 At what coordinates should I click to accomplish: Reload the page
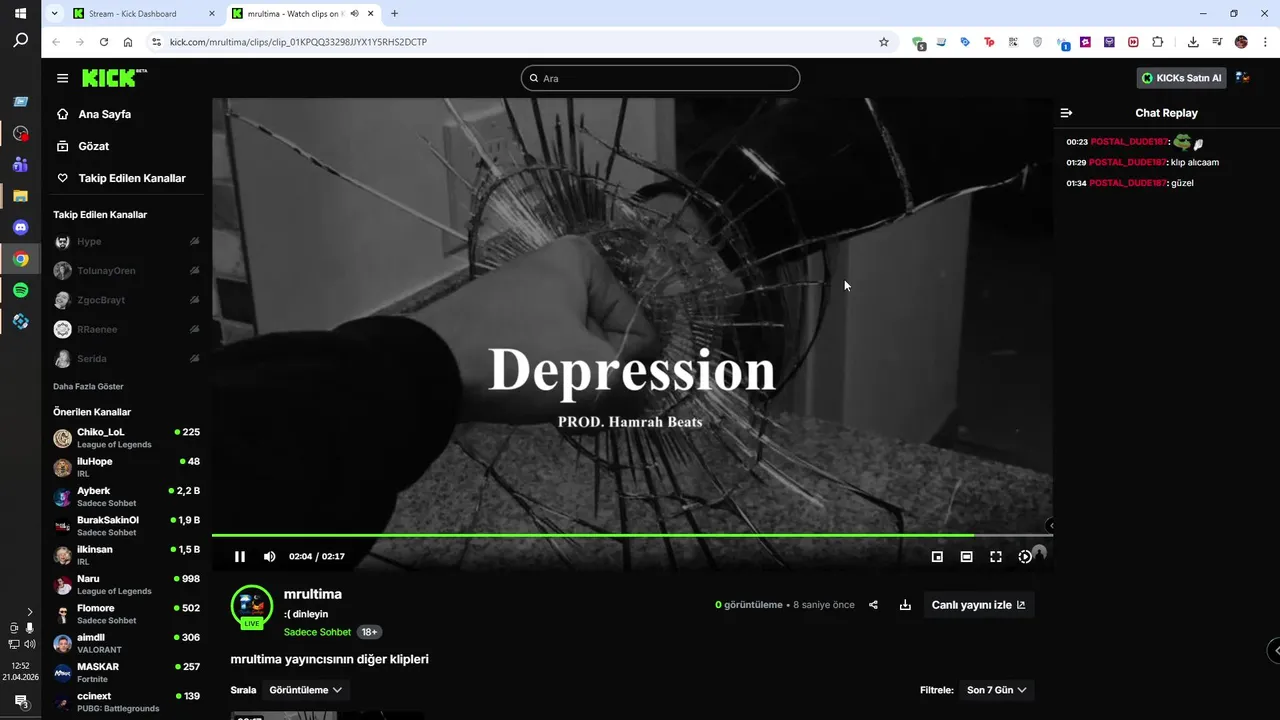(103, 42)
